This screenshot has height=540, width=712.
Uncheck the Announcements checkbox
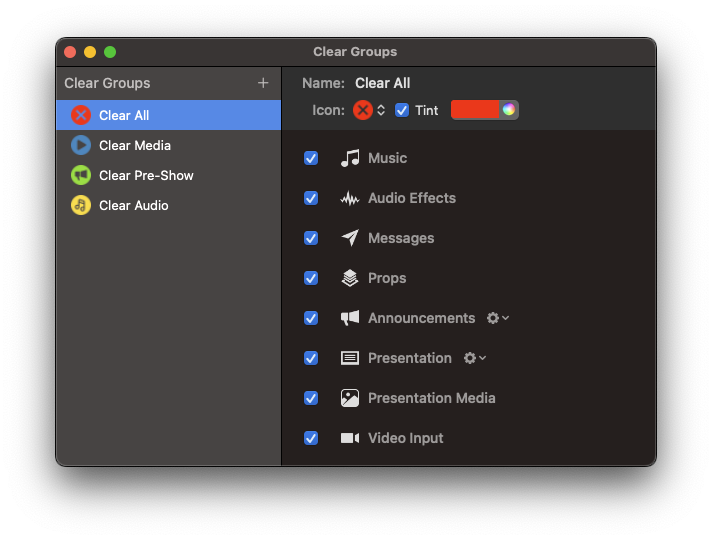pos(311,318)
